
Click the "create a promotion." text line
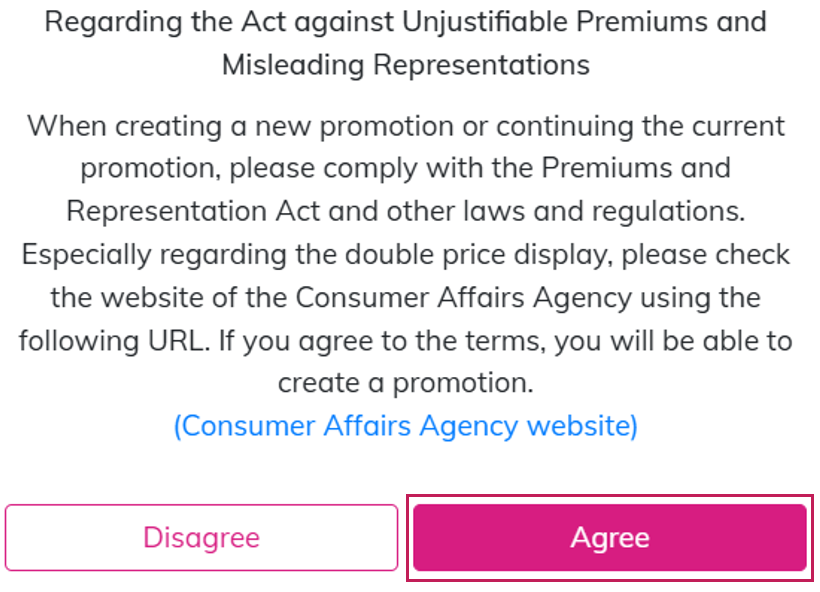click(x=405, y=383)
